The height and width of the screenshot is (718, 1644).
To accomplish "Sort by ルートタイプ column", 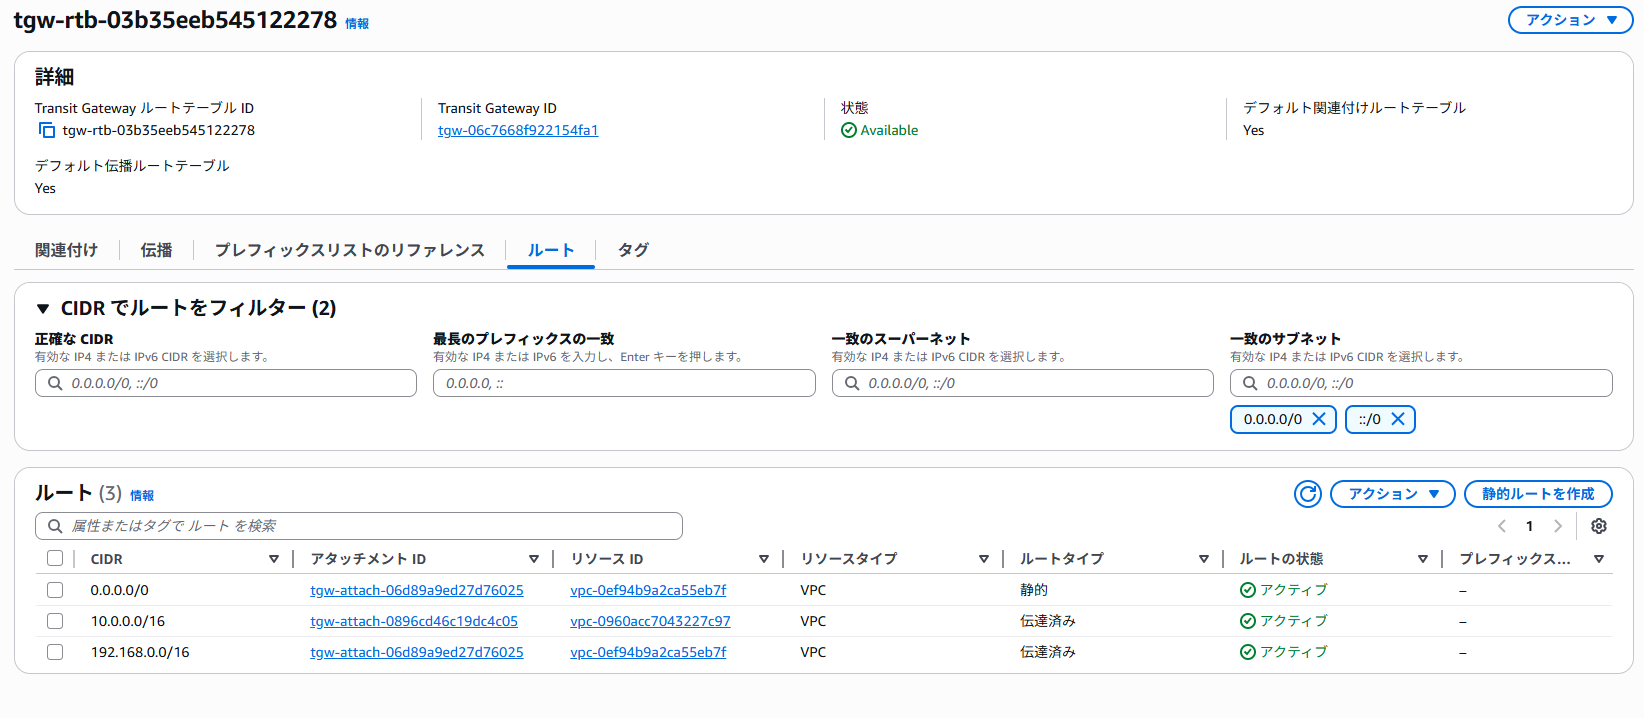I will (x=1204, y=559).
